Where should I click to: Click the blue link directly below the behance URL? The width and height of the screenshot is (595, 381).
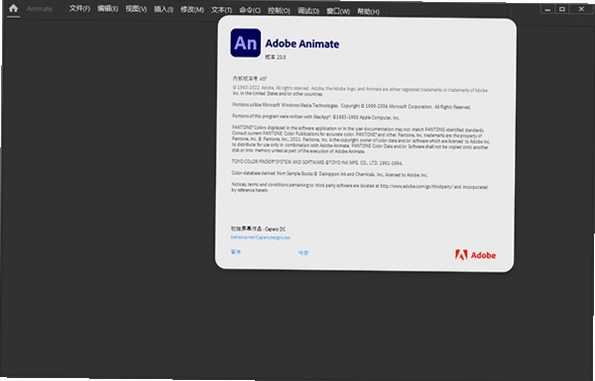236,252
